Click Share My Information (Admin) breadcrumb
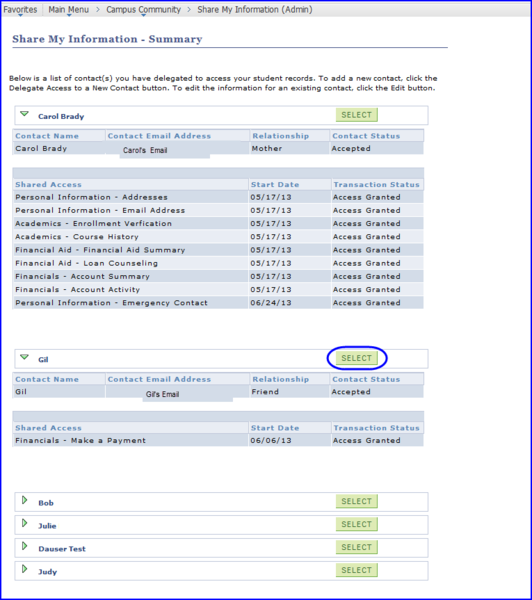Viewport: 532px width, 600px height. pos(255,10)
